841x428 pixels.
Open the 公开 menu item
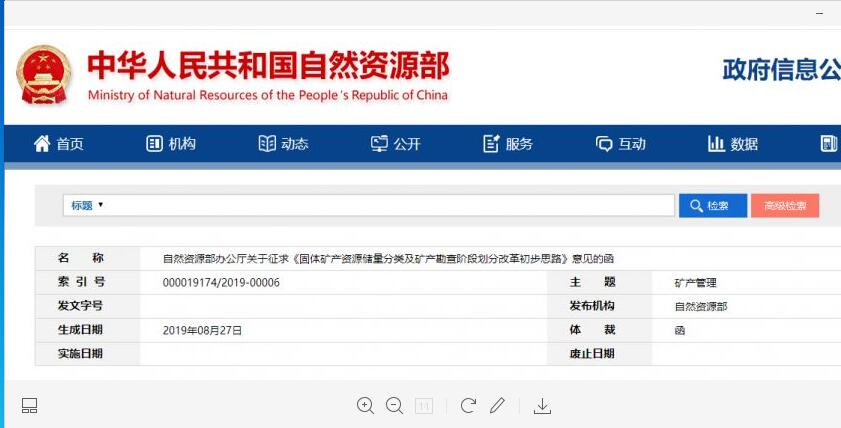(407, 144)
